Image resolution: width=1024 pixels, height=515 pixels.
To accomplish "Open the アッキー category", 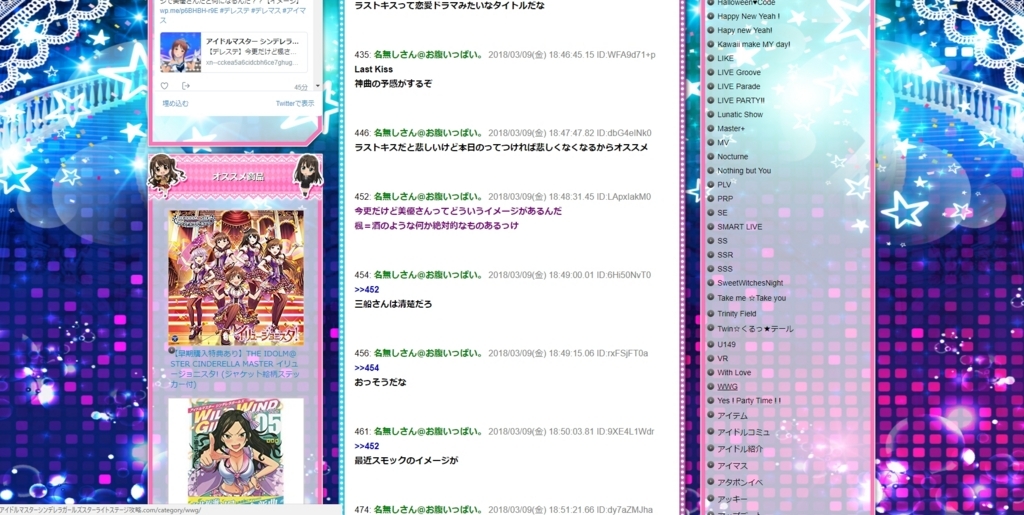I will click(732, 499).
